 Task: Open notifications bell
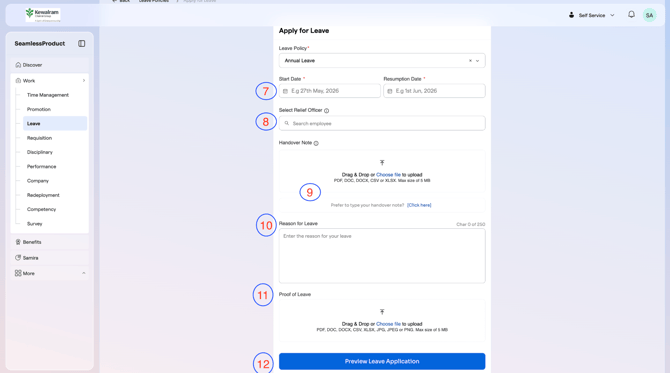point(631,15)
